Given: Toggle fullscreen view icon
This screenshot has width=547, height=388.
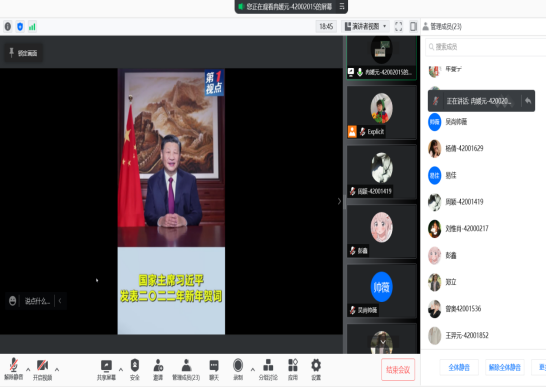Looking at the screenshot, I should (x=398, y=27).
